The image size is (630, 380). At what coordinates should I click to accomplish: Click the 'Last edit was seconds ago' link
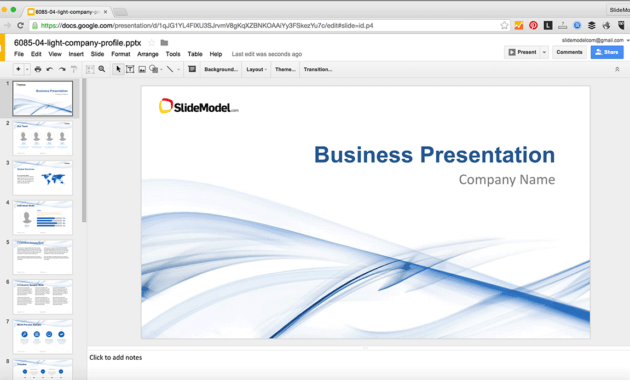[x=267, y=54]
